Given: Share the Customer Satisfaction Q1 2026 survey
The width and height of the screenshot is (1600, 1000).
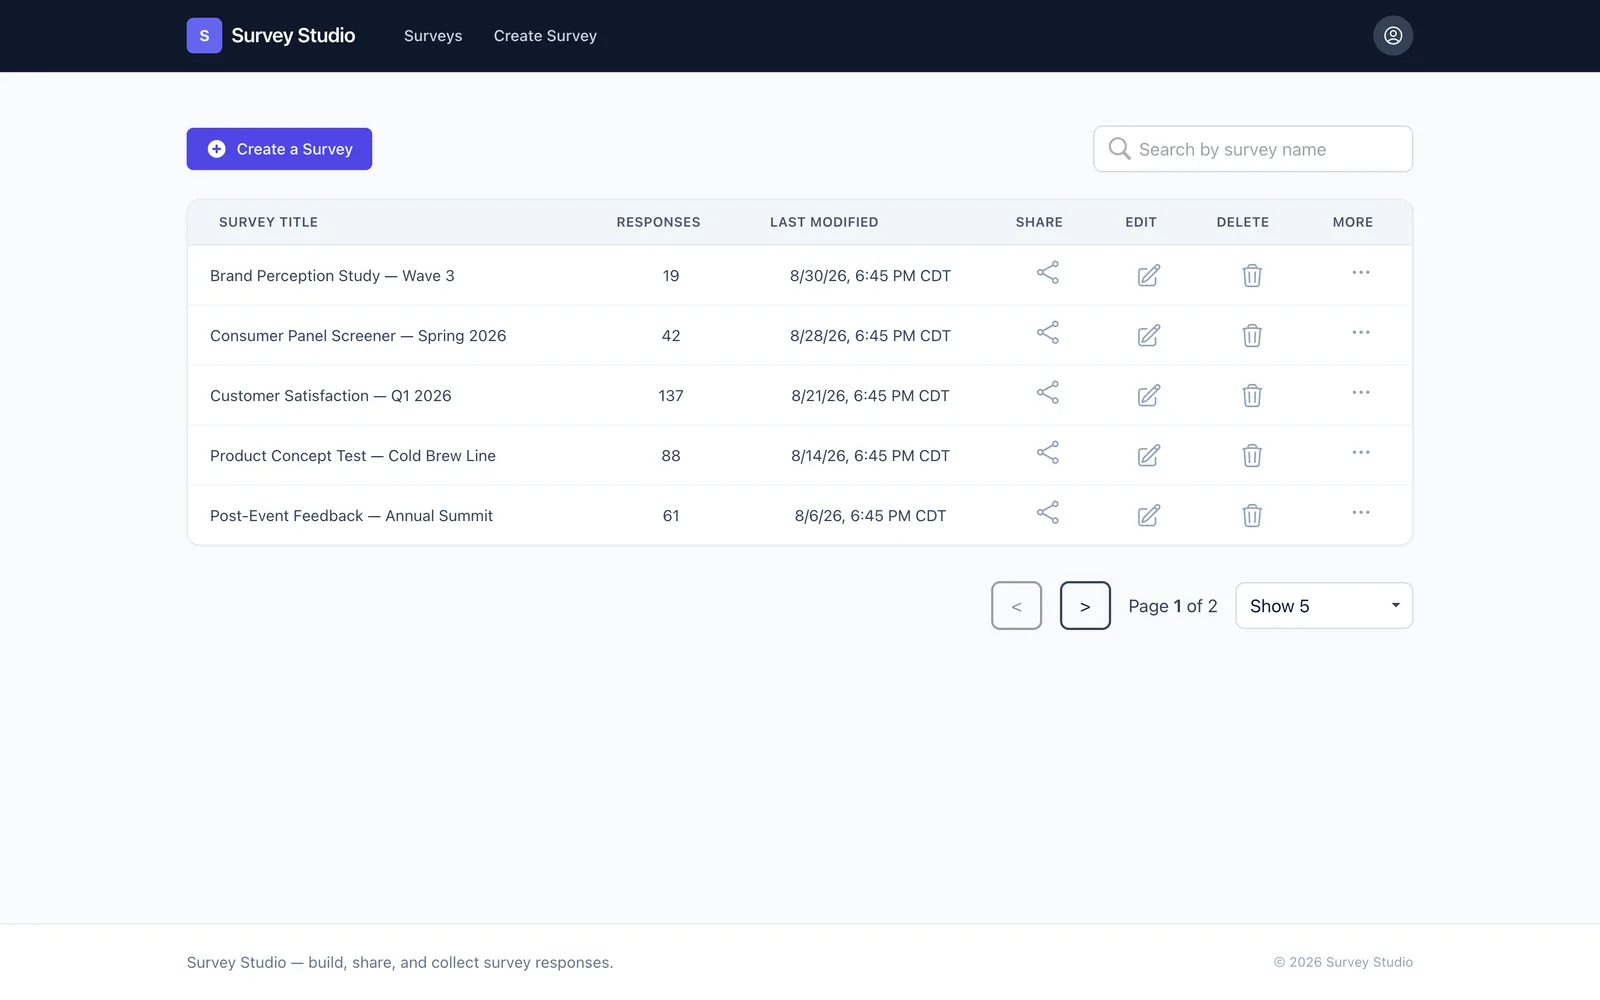Looking at the screenshot, I should tap(1047, 393).
